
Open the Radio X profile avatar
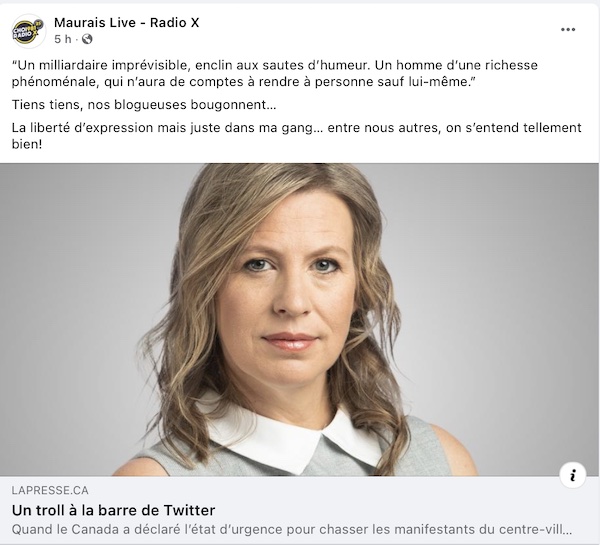(29, 31)
